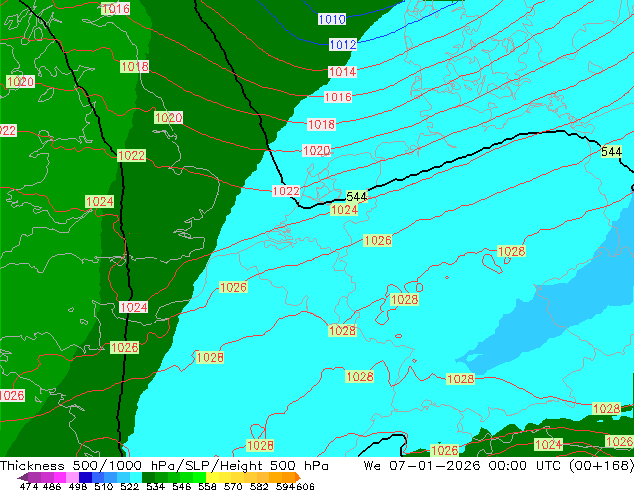Click the blue 1010 isobar label
Image resolution: width=634 pixels, height=490 pixels.
(332, 19)
